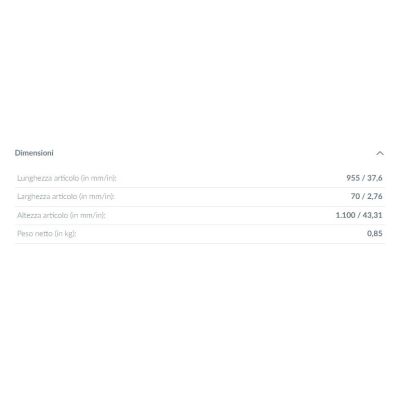Click the 1.100 / 43,31 height value

click(359, 215)
